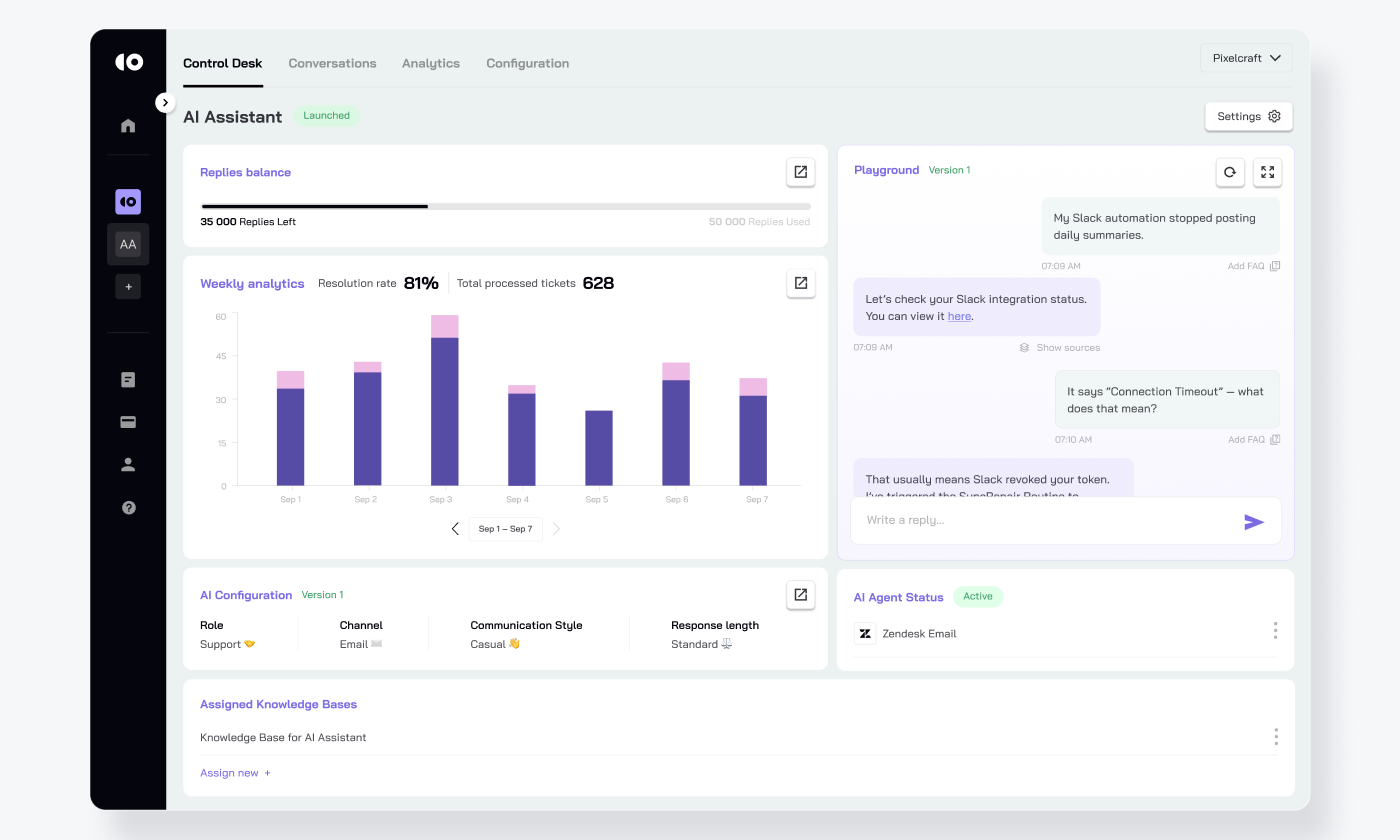Click Assign new knowledge base link
The width and height of the screenshot is (1400, 840).
point(235,773)
